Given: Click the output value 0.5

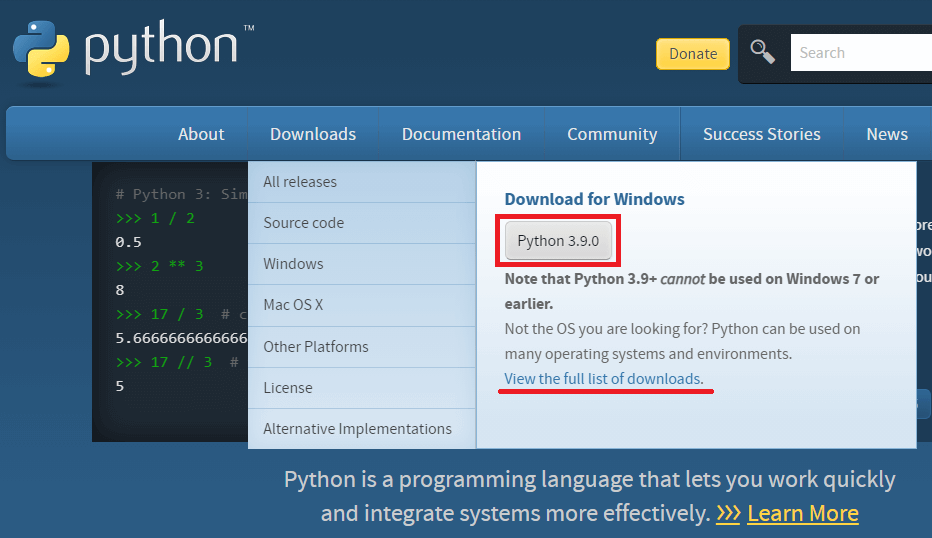Looking at the screenshot, I should click(128, 242).
